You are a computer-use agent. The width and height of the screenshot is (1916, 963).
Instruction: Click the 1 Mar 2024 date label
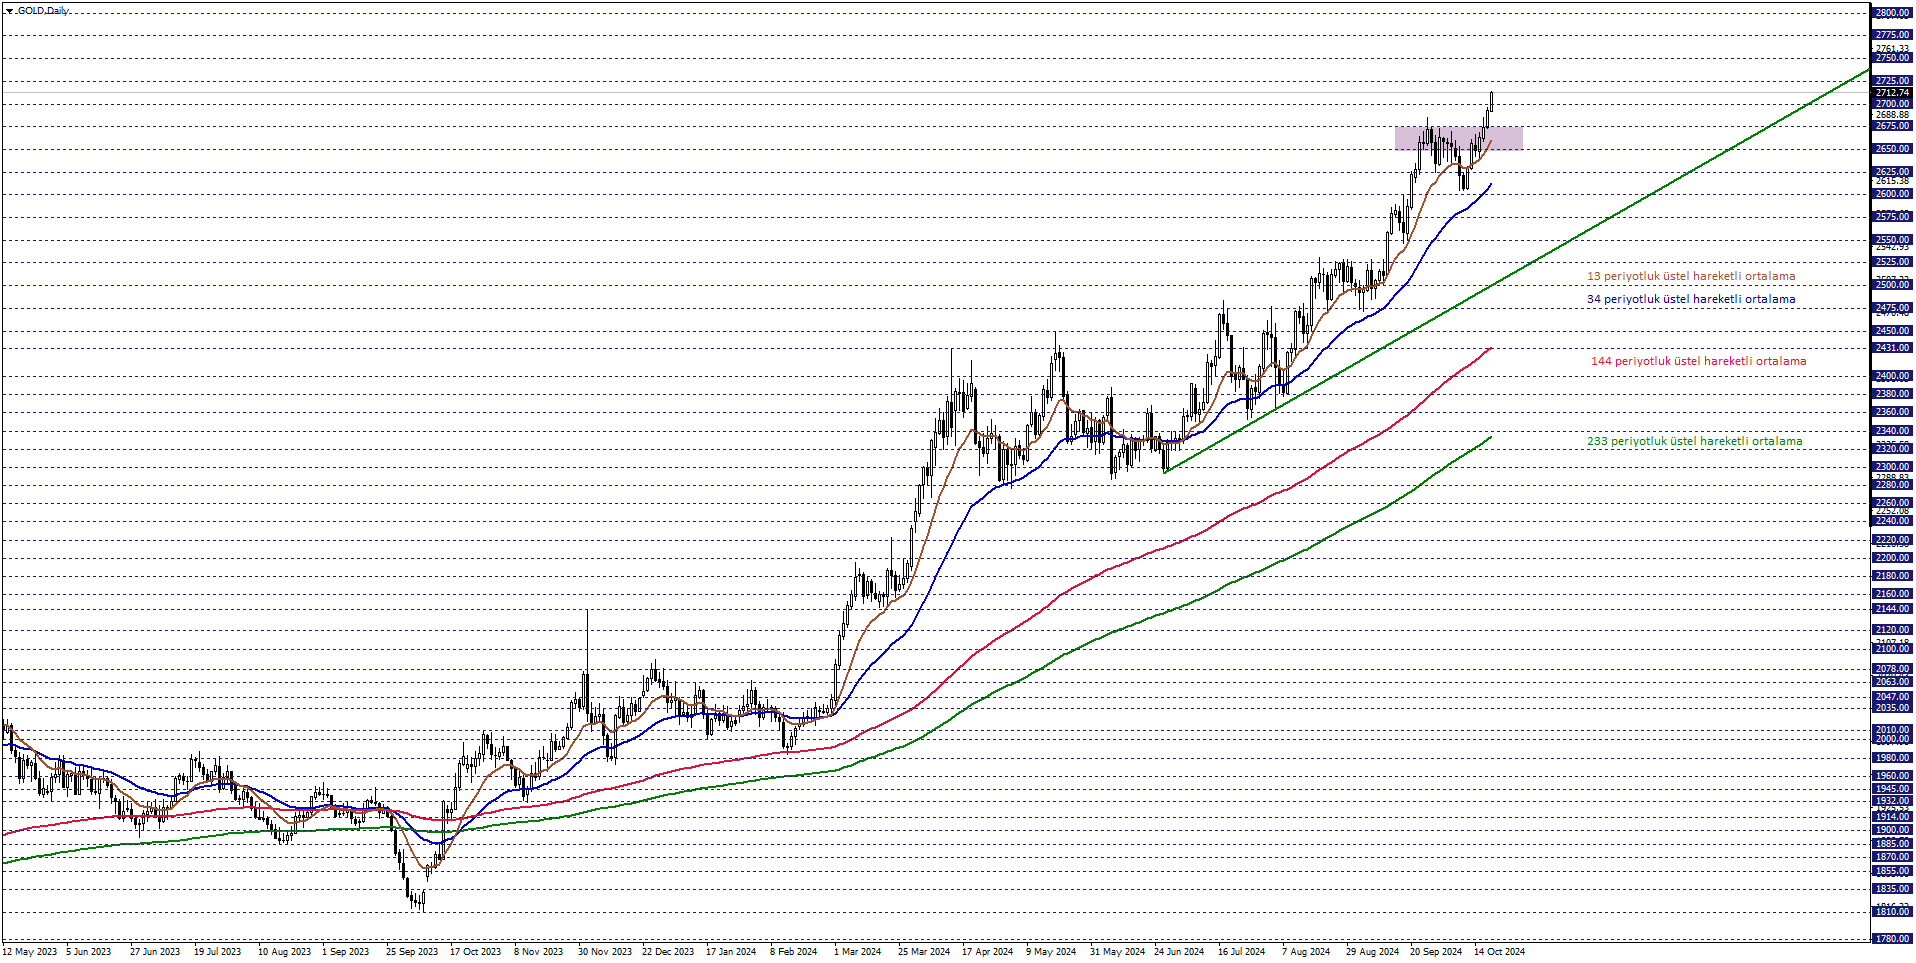(x=857, y=952)
